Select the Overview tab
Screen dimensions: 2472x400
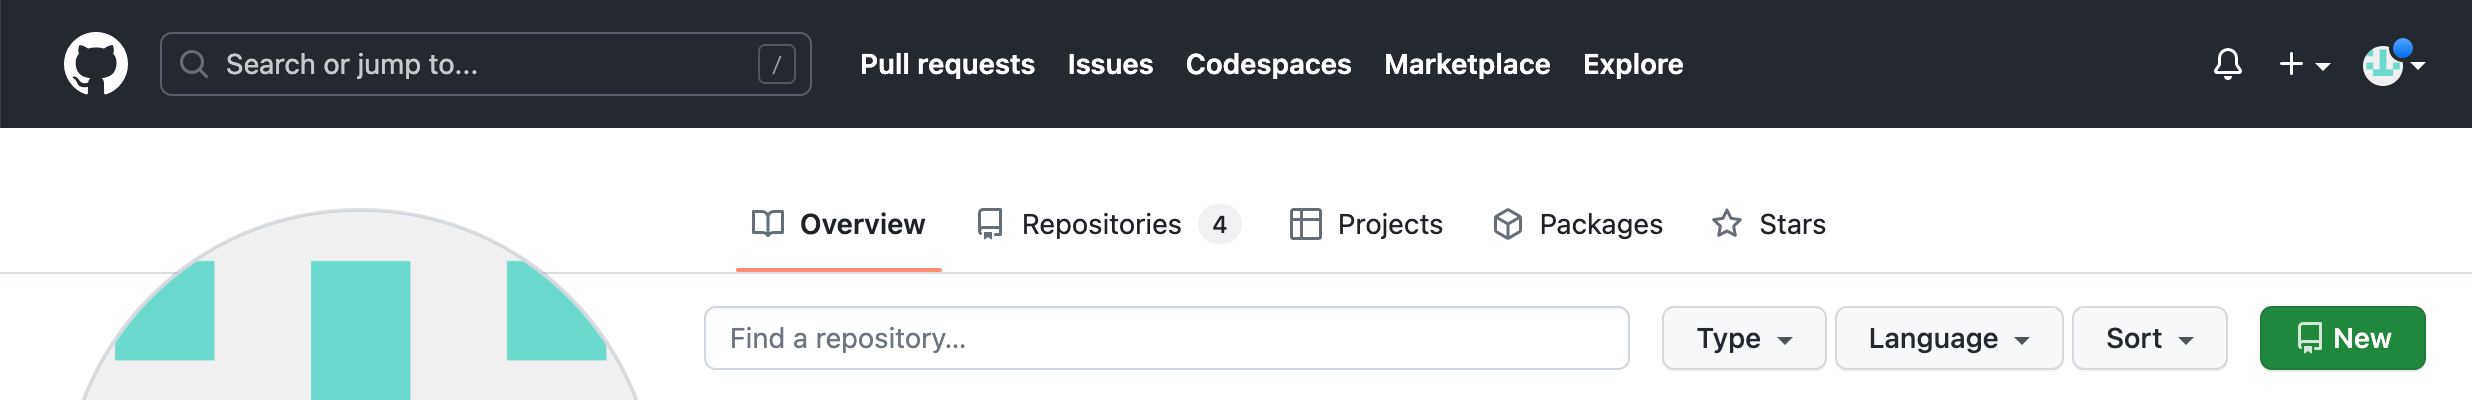pos(838,224)
